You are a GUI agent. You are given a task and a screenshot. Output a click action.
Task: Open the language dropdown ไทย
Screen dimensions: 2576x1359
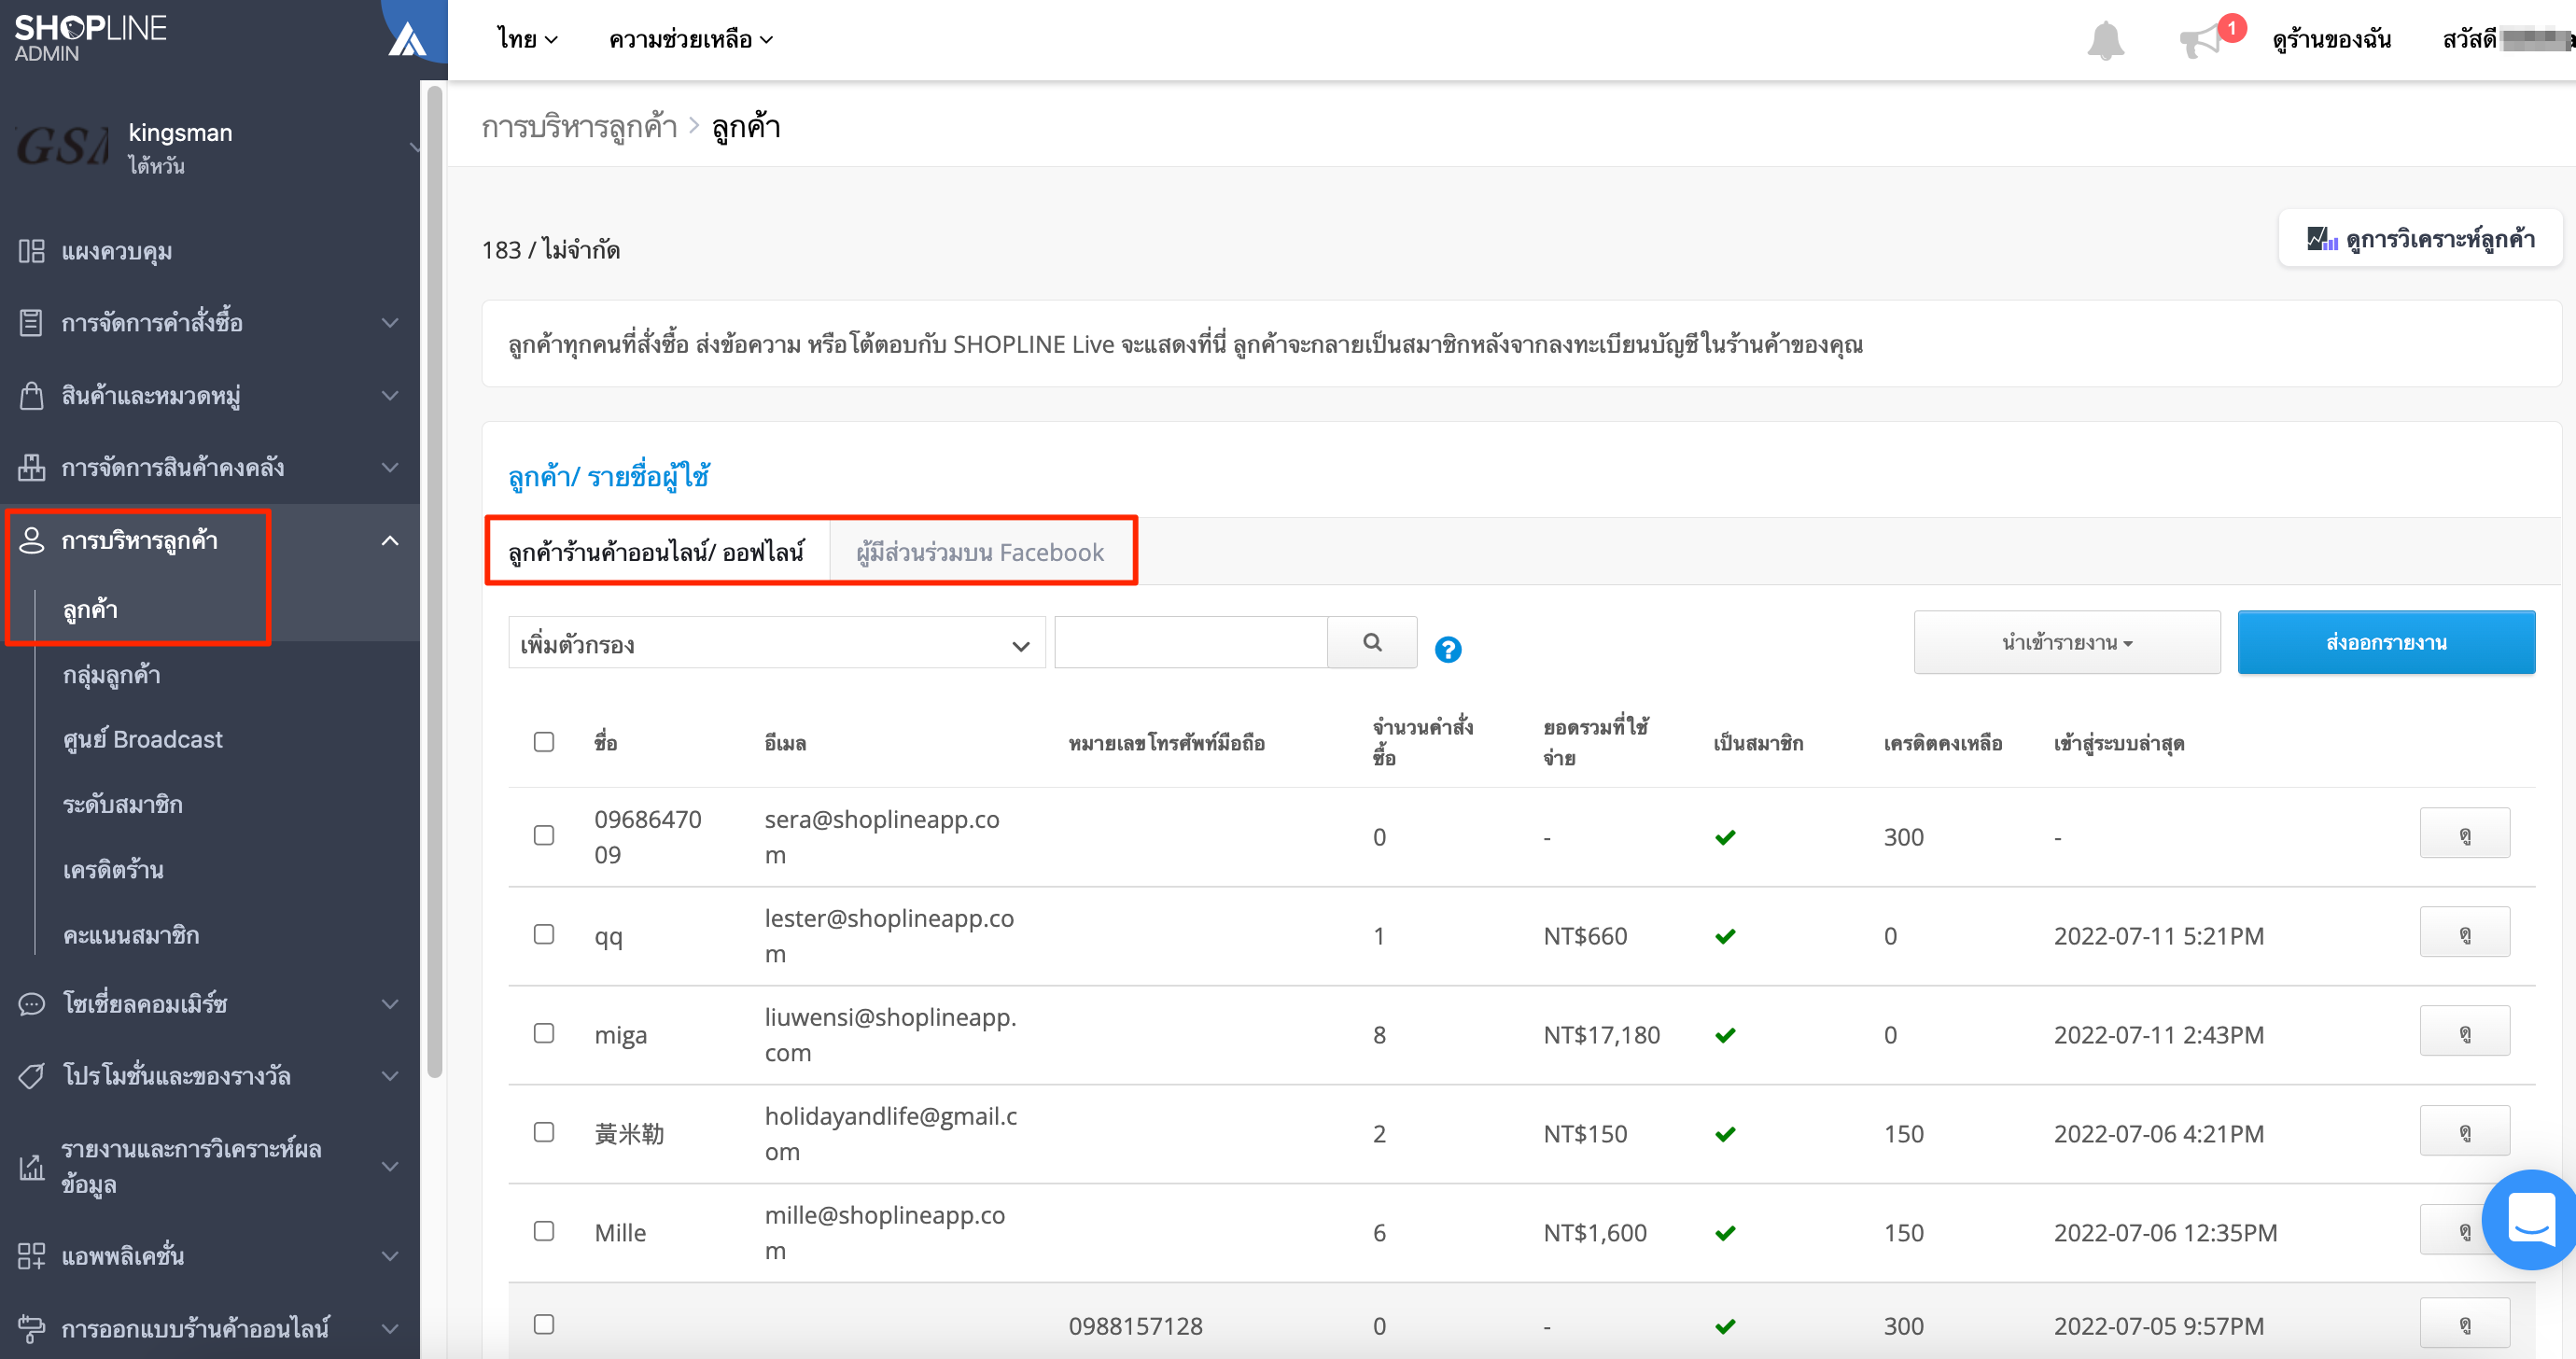click(527, 40)
